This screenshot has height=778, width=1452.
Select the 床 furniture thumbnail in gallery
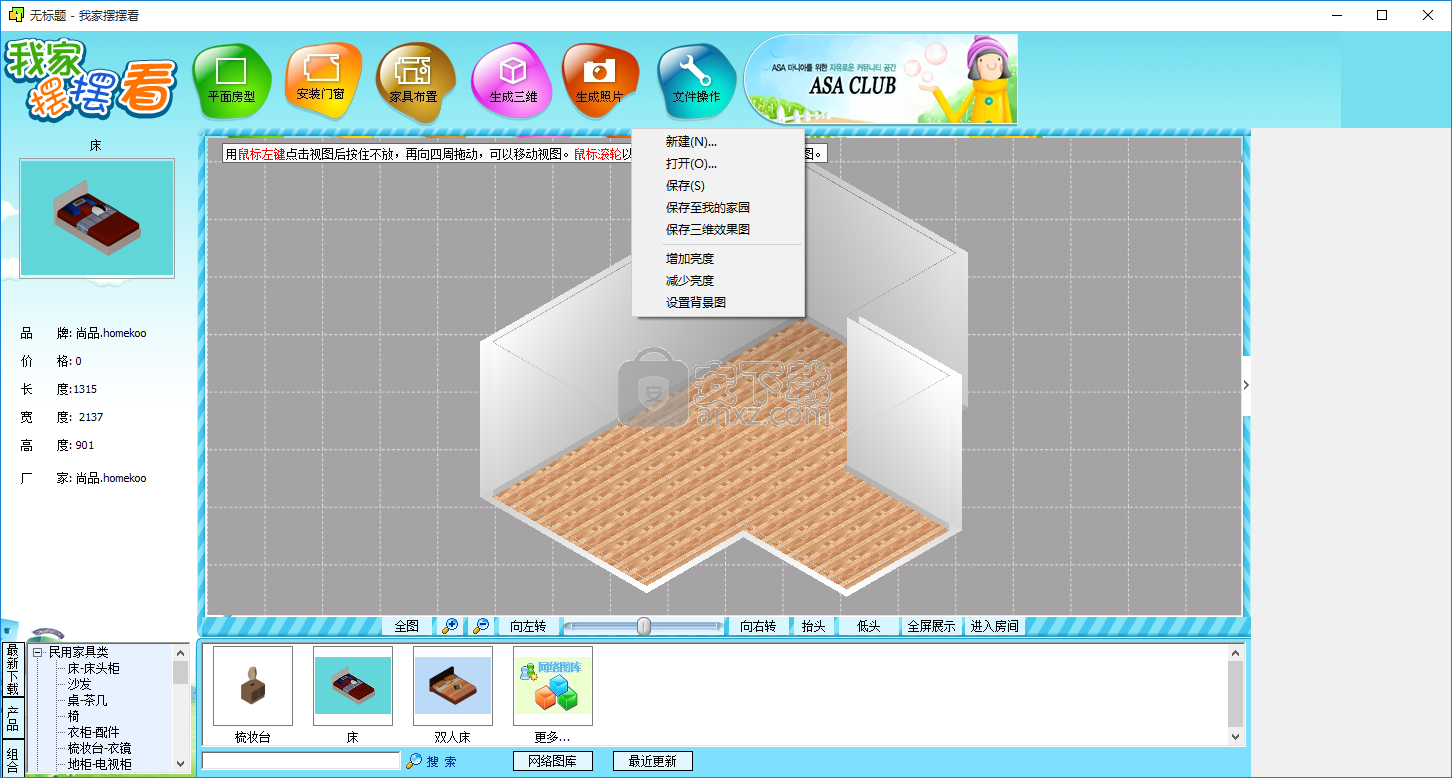[x=353, y=686]
